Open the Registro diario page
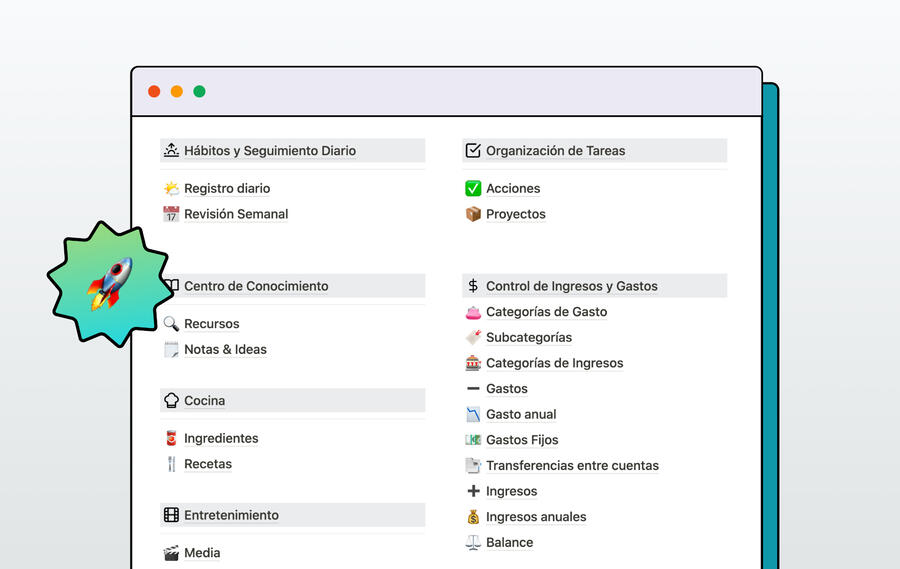 [x=227, y=188]
